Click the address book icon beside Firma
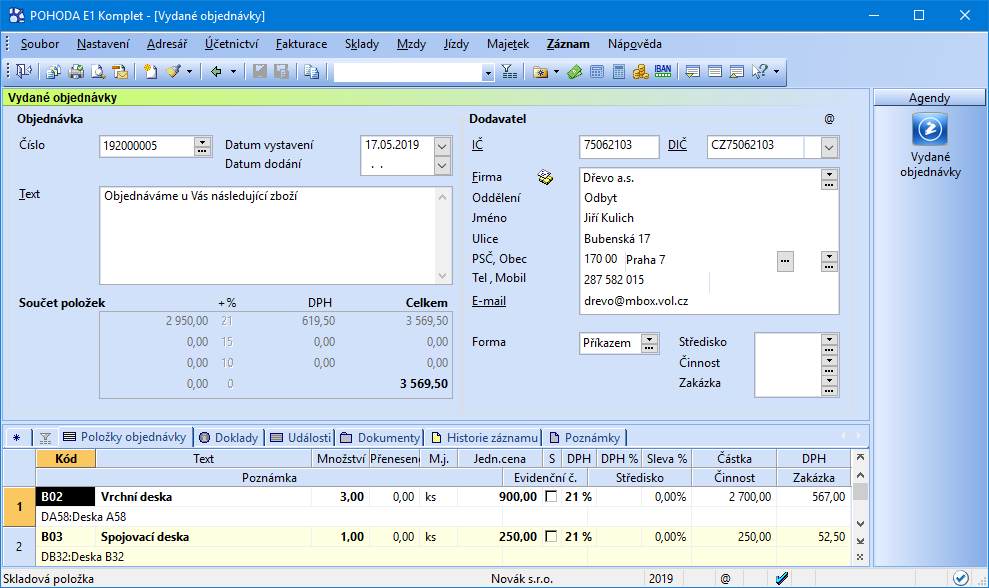This screenshot has height=588, width=989. coord(546,178)
